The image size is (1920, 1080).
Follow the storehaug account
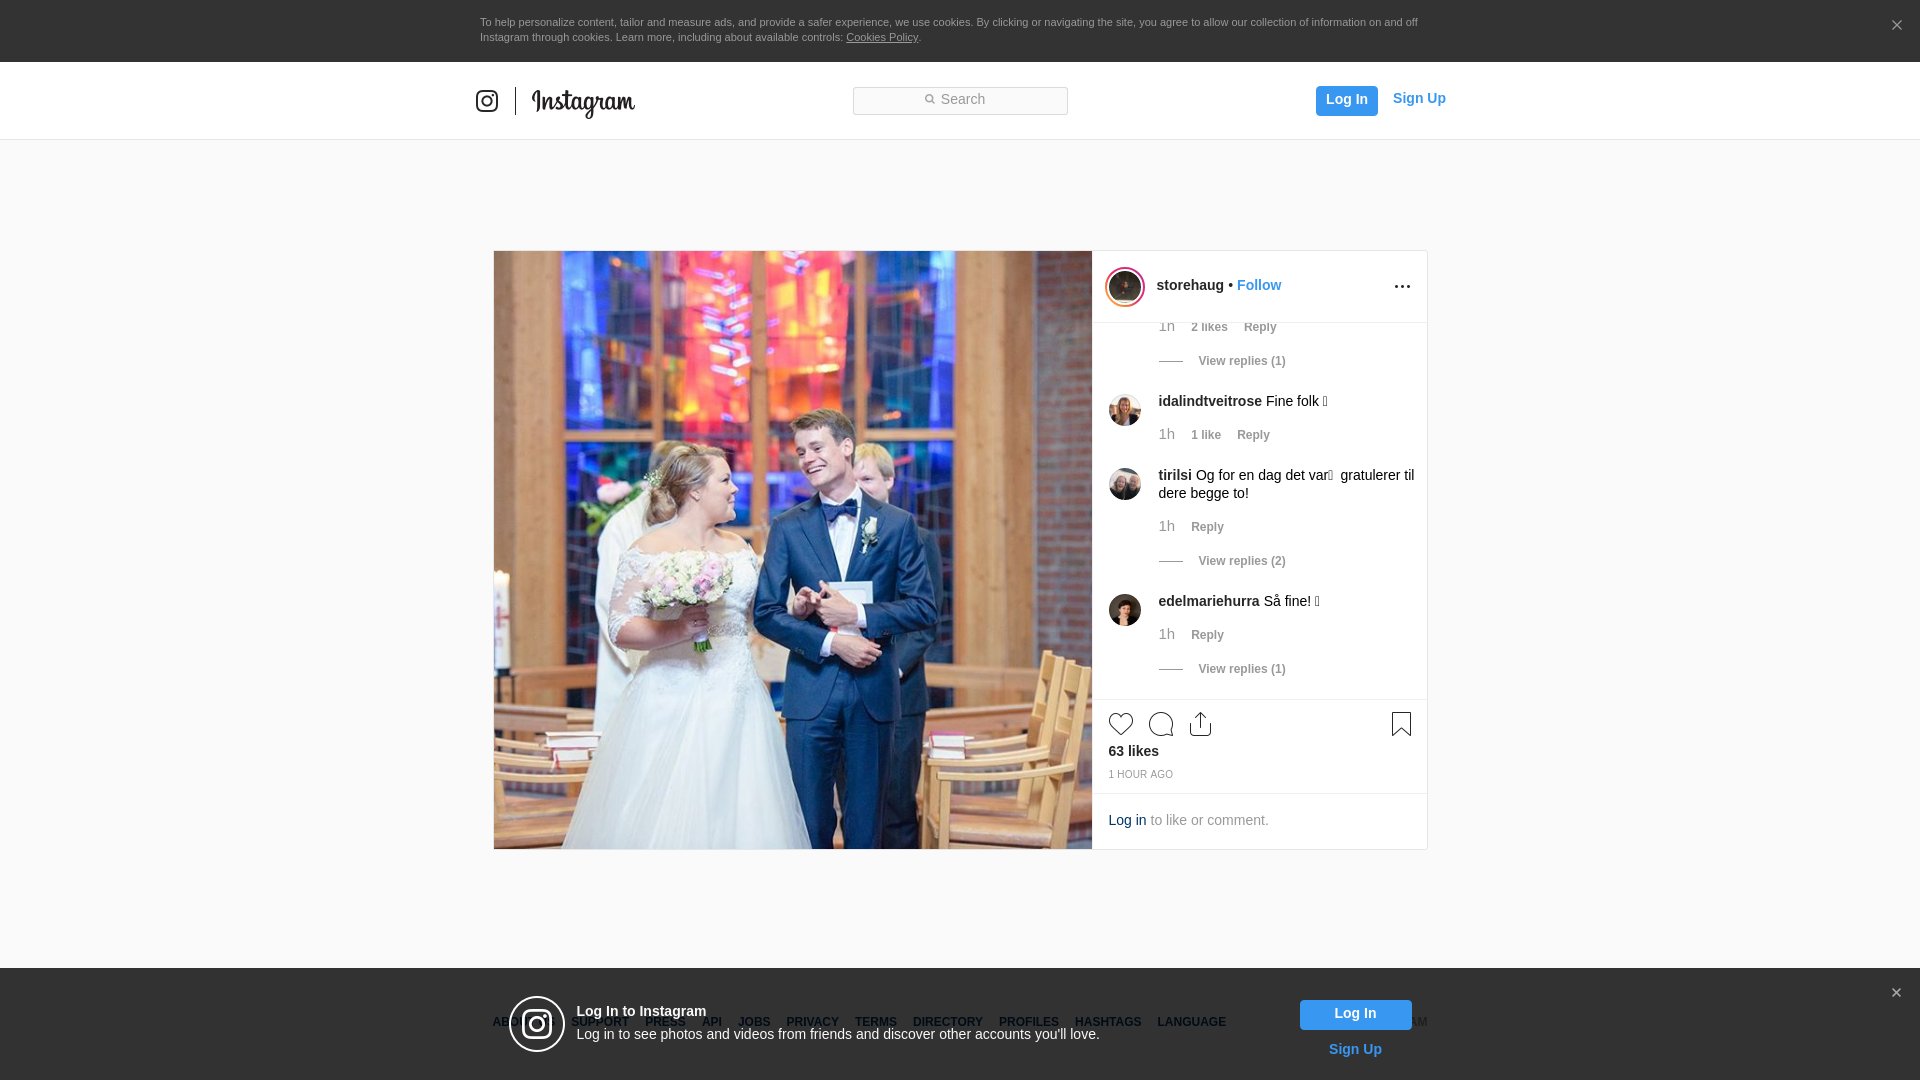(x=1259, y=285)
